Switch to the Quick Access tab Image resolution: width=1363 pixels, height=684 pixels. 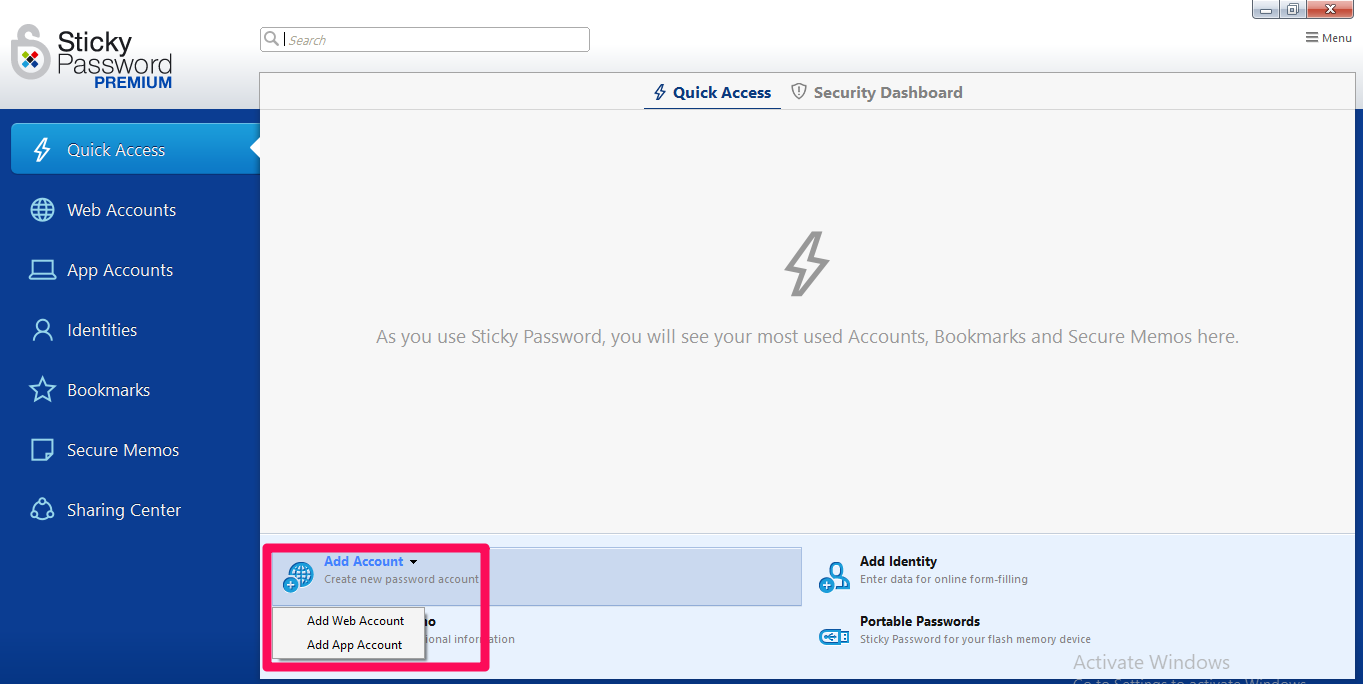coord(712,93)
